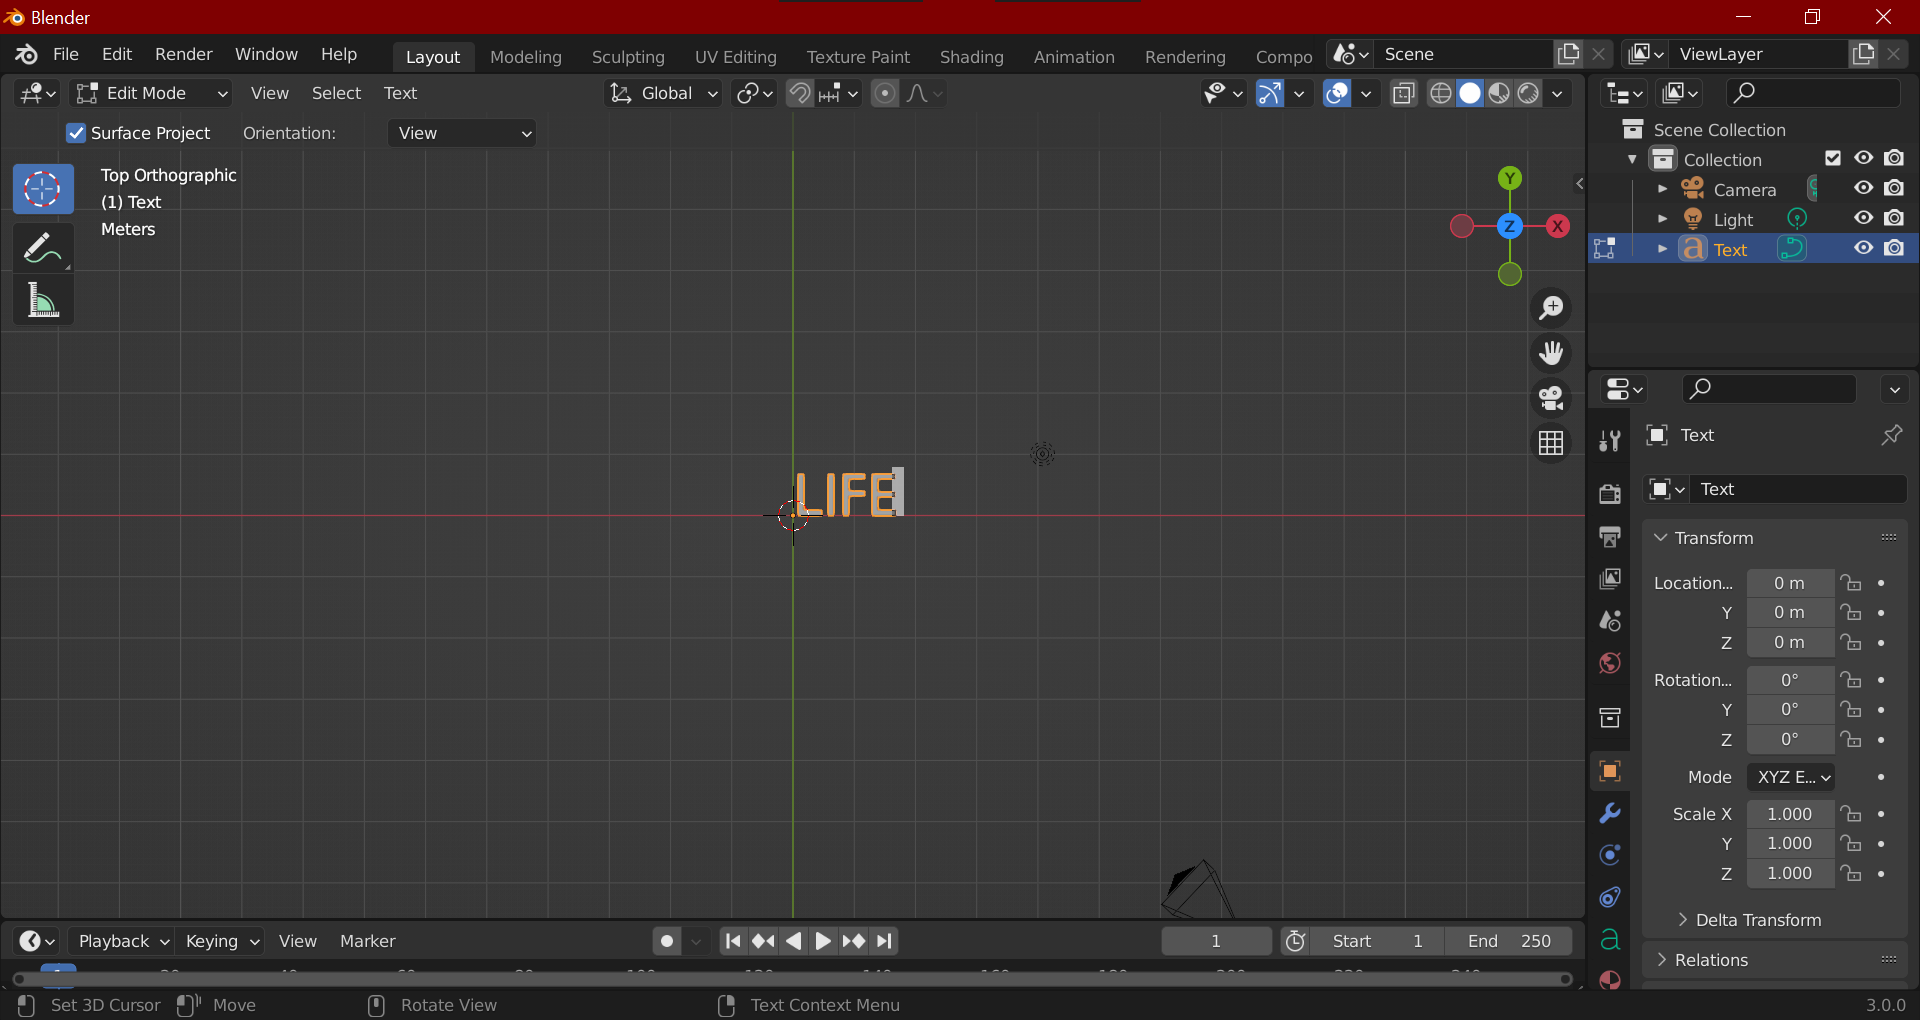Disable Light in renders
This screenshot has height=1020, width=1920.
[1893, 218]
